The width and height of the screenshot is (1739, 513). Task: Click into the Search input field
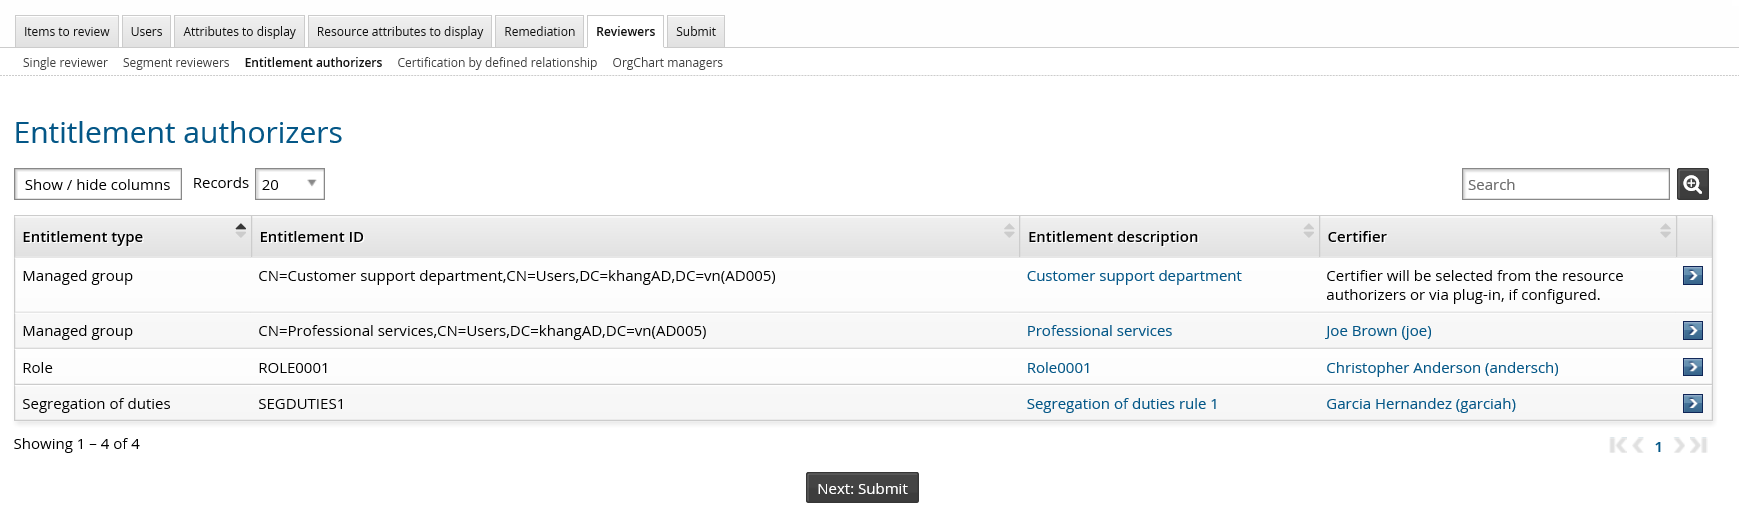(1564, 184)
